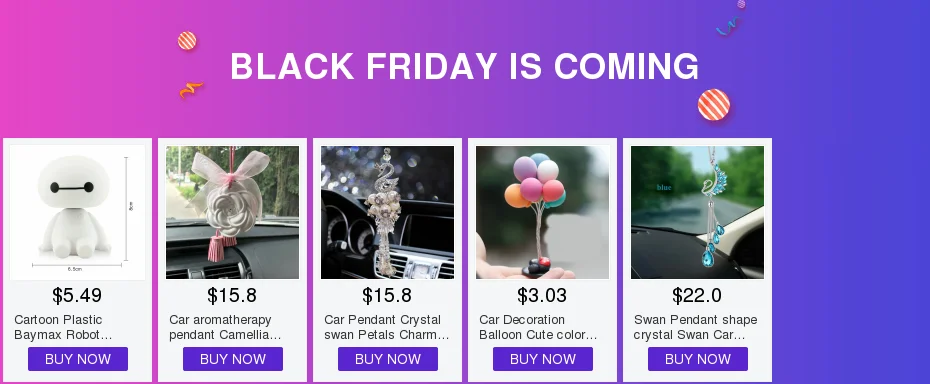Viewport: 930px width, 384px height.
Task: Open the colorful balloon decoration image
Action: (543, 212)
